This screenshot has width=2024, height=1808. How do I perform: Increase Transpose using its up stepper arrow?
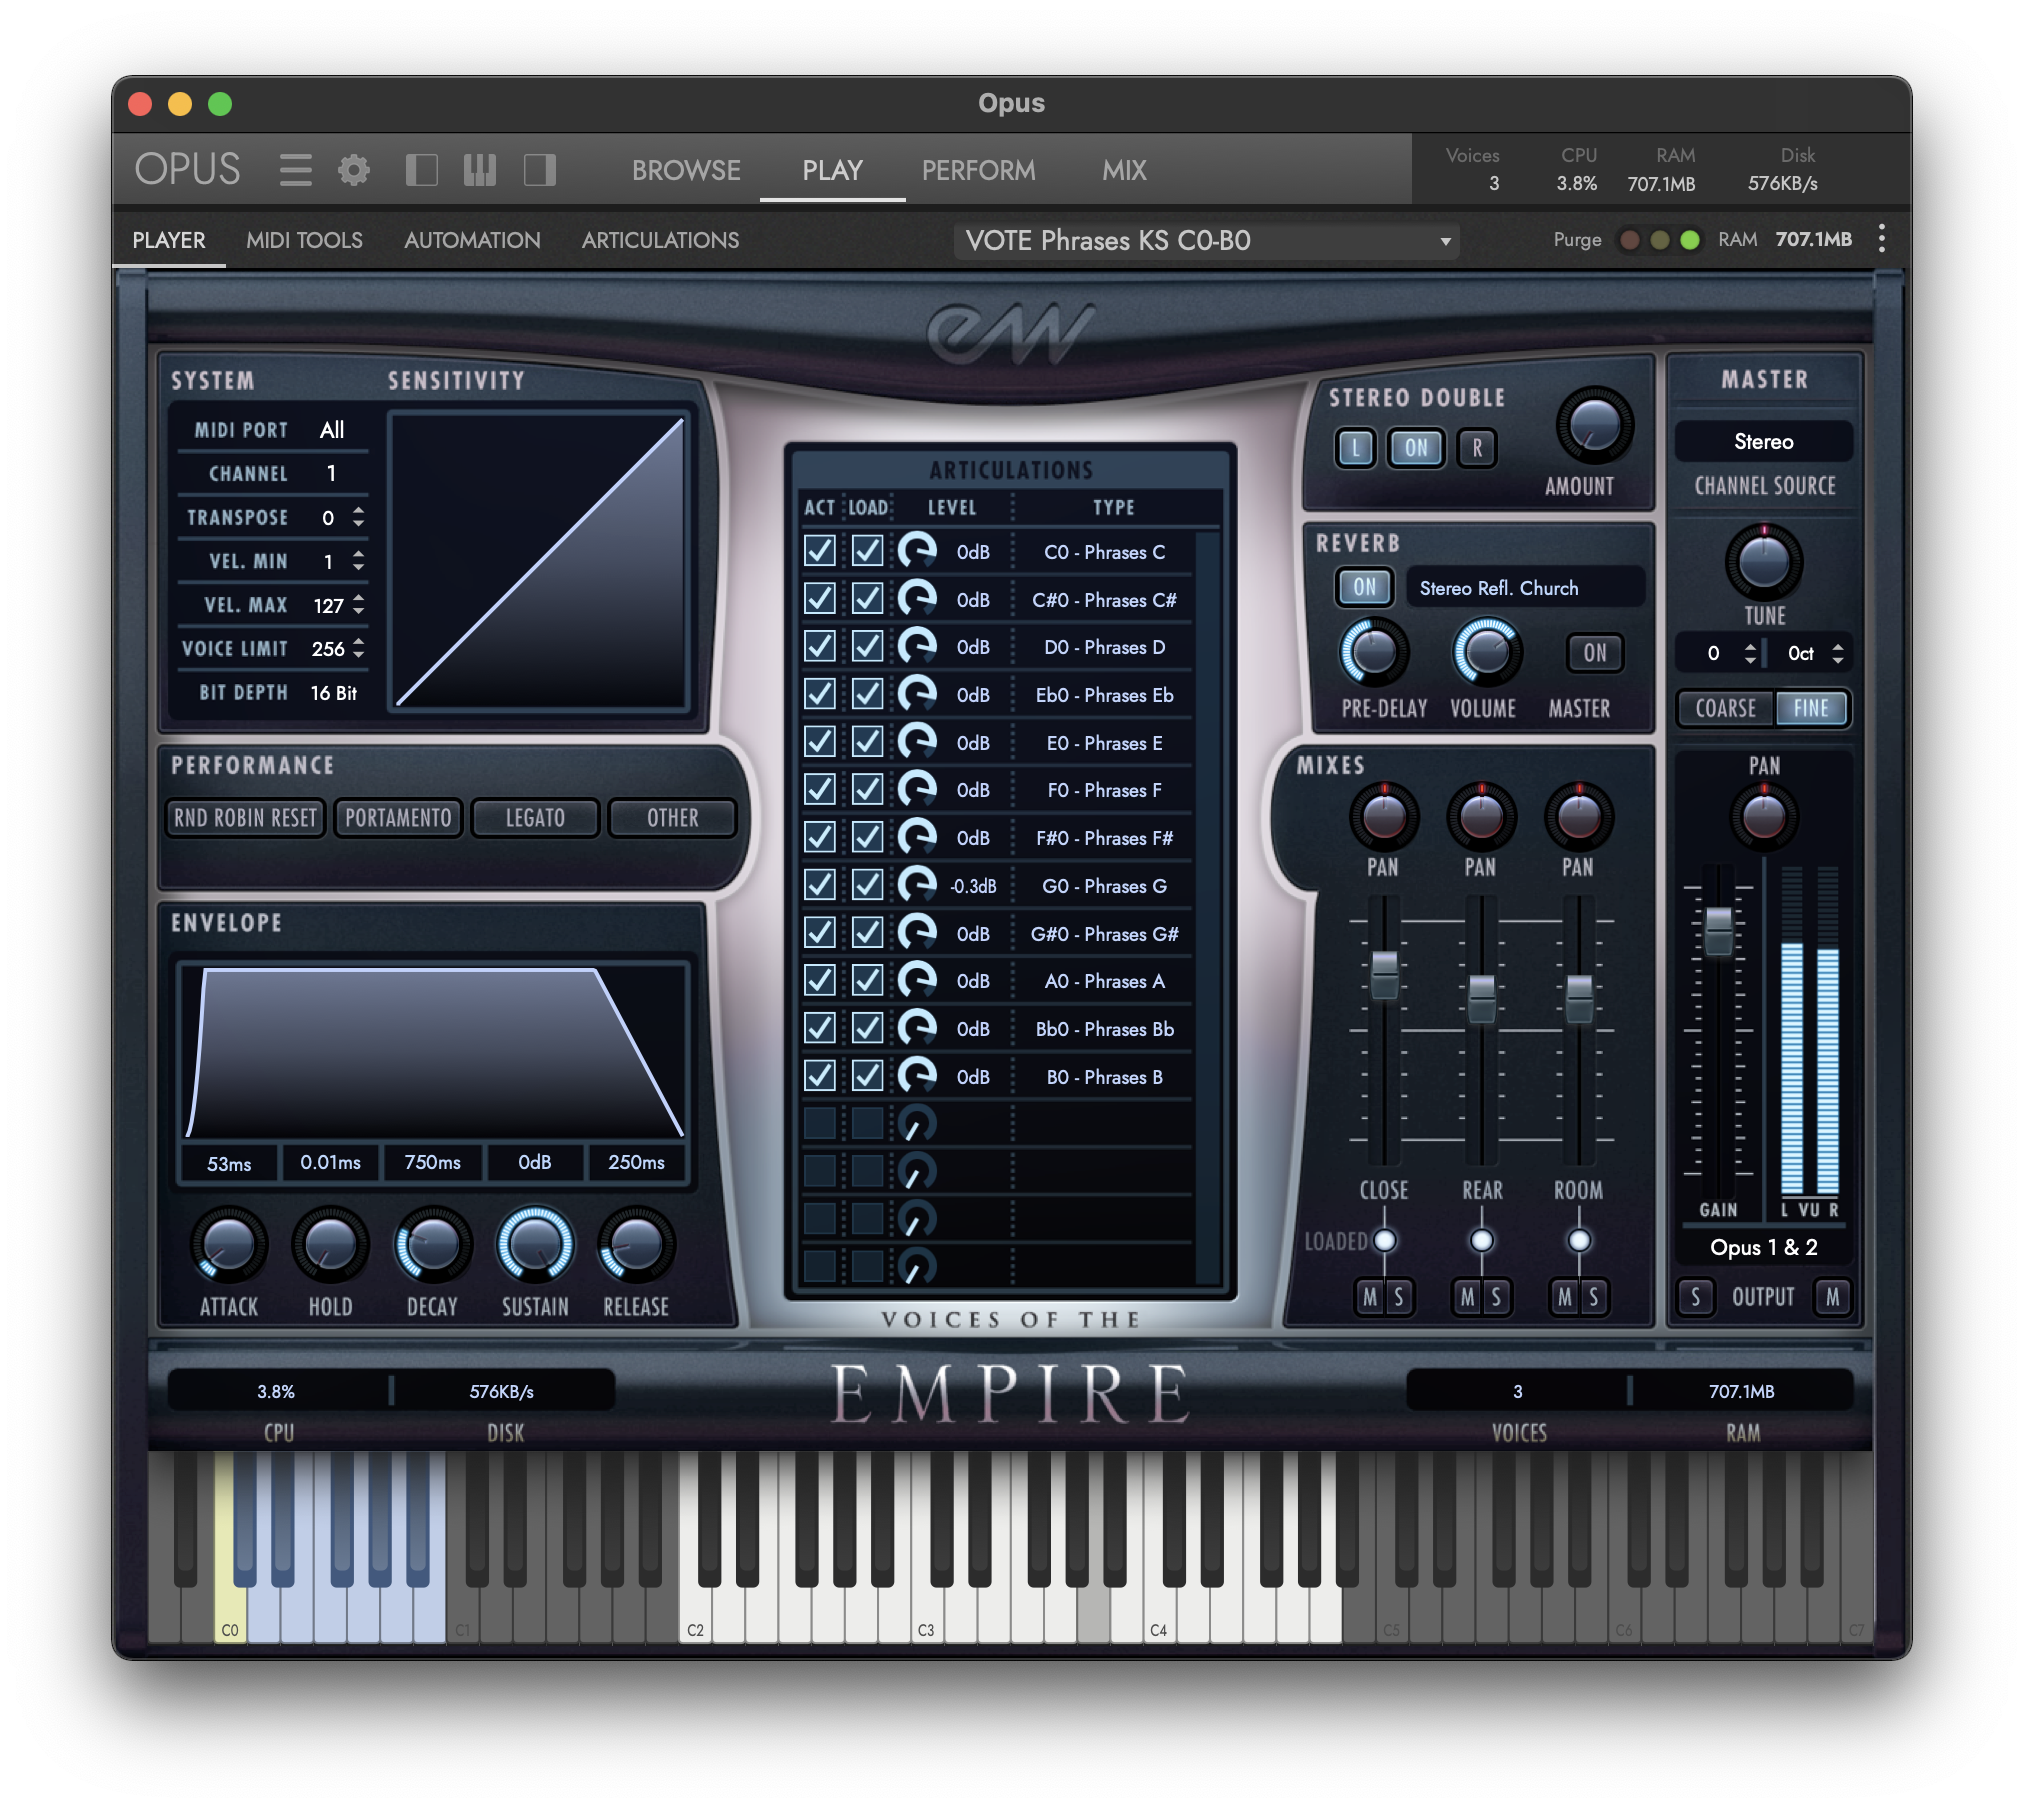point(357,512)
